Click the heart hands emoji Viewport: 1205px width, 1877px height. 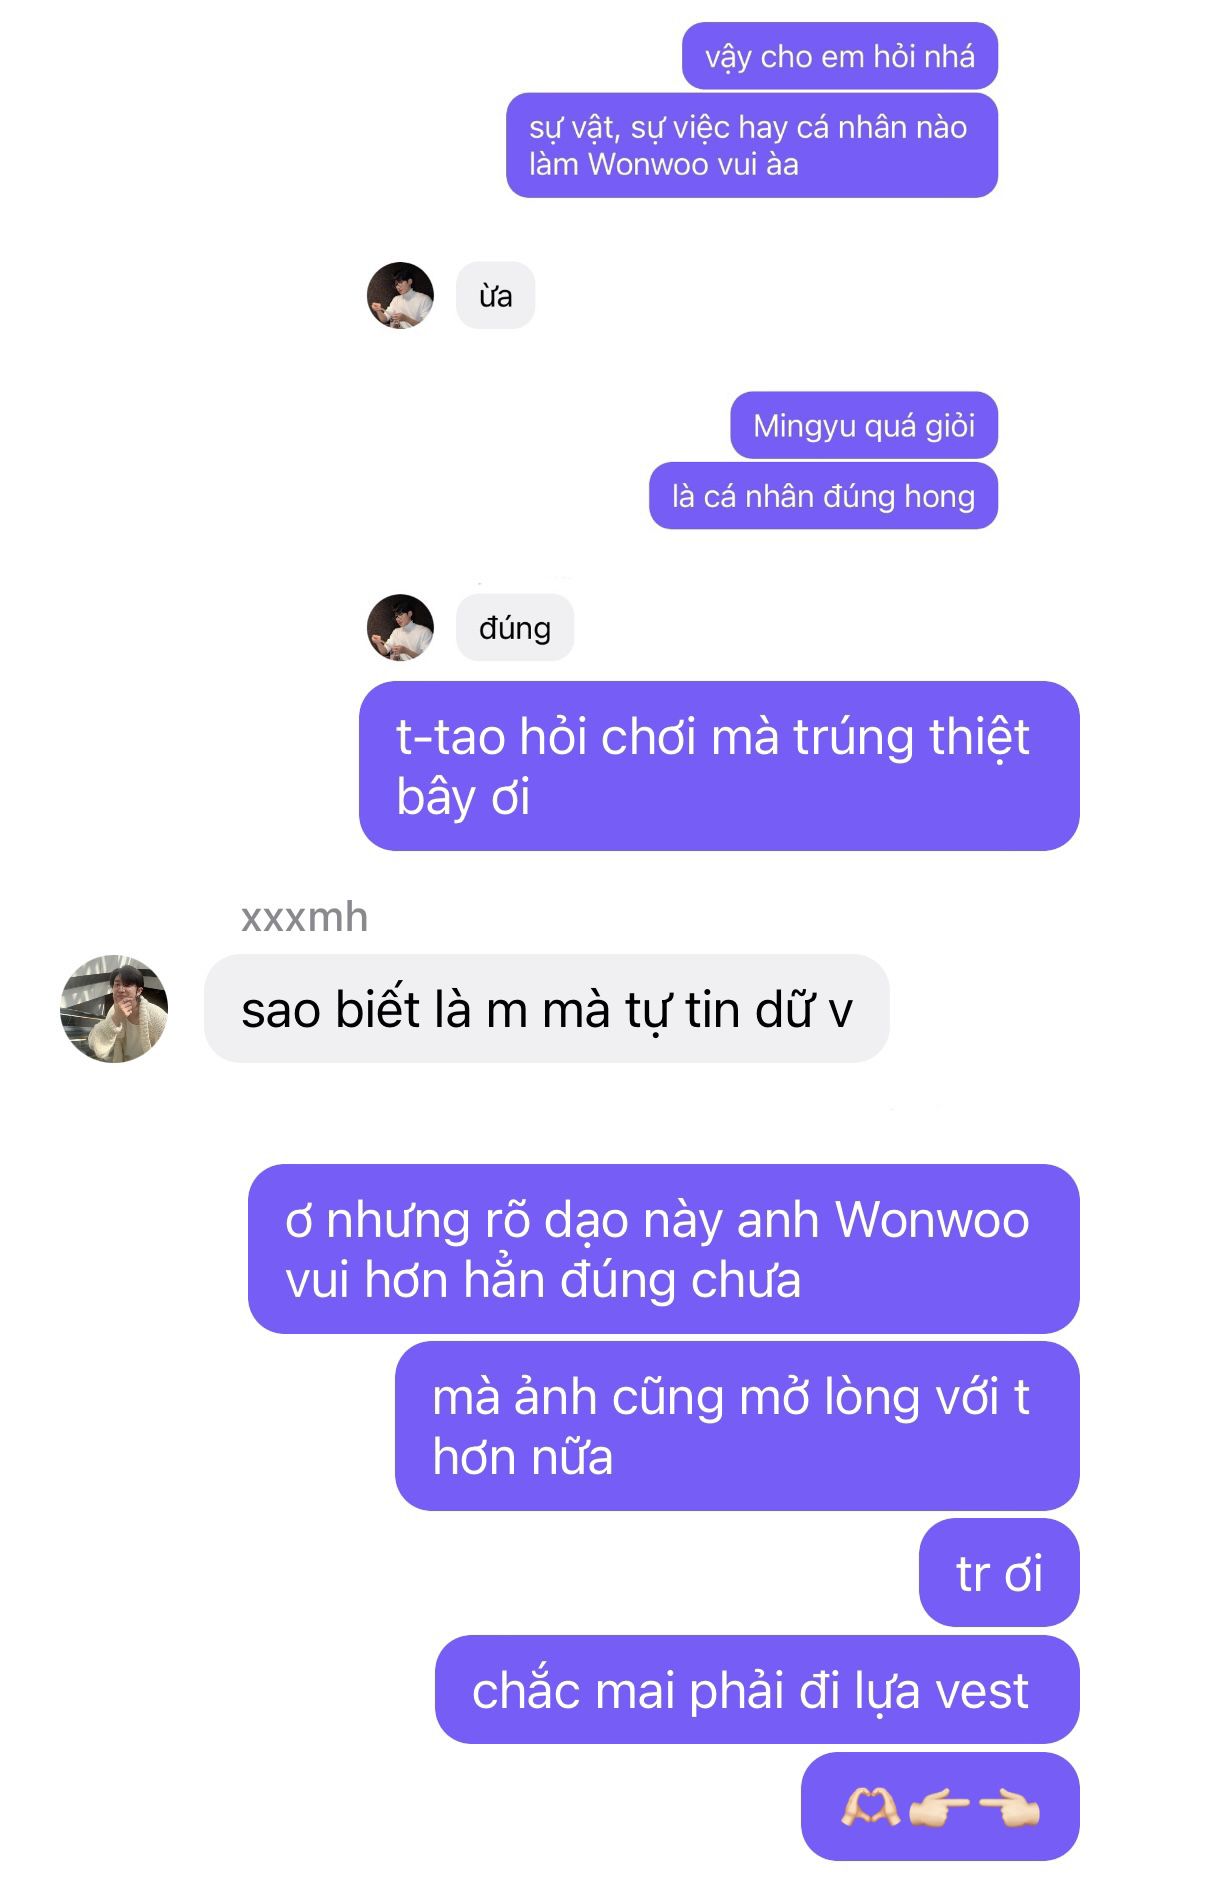pyautogui.click(x=870, y=1807)
